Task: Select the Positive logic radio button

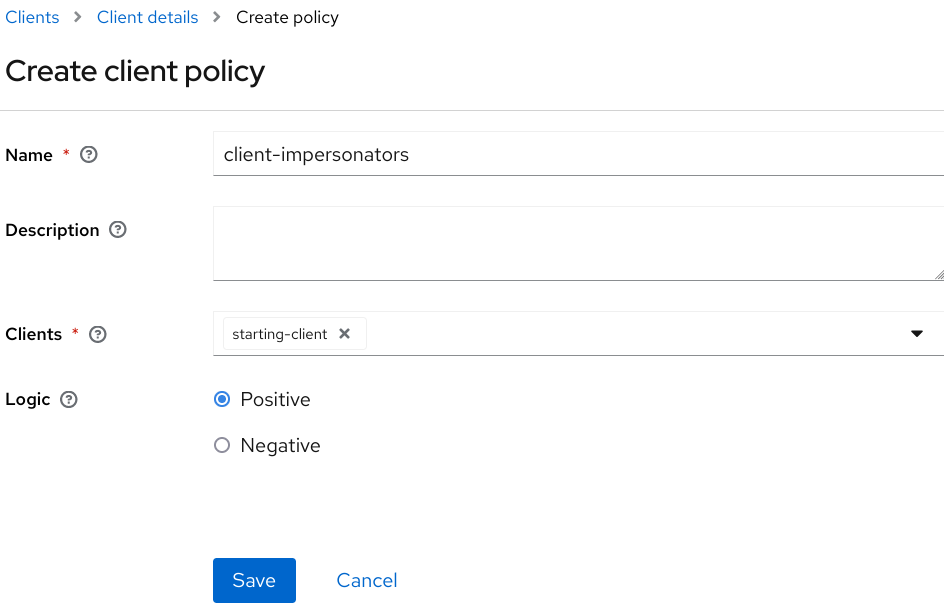Action: click(222, 399)
